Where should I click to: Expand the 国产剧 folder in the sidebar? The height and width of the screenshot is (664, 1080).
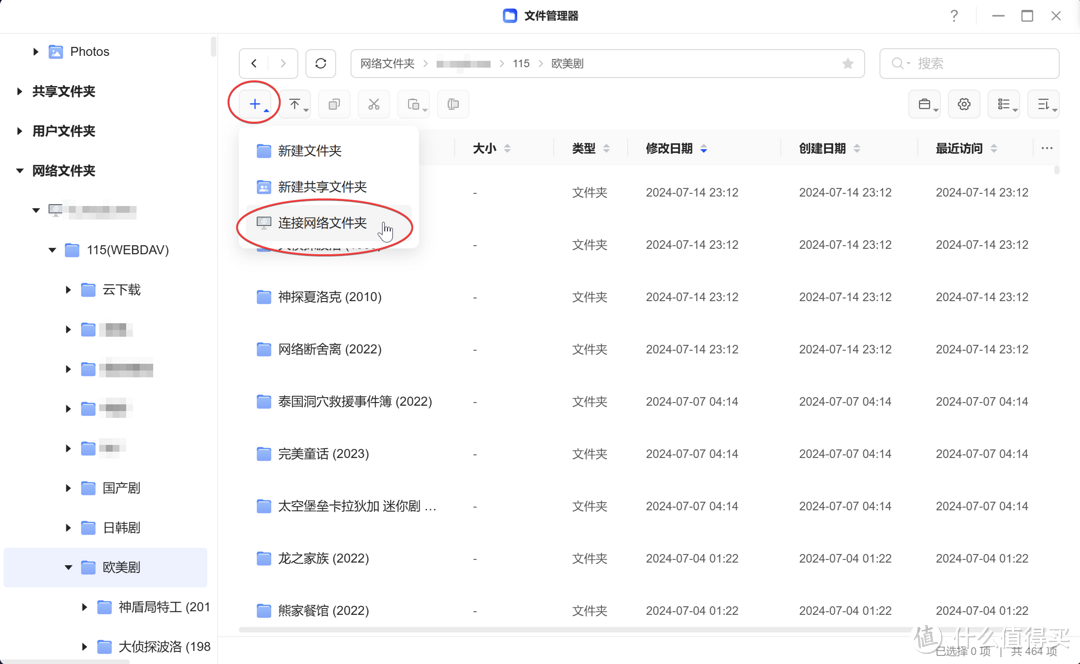(x=66, y=488)
